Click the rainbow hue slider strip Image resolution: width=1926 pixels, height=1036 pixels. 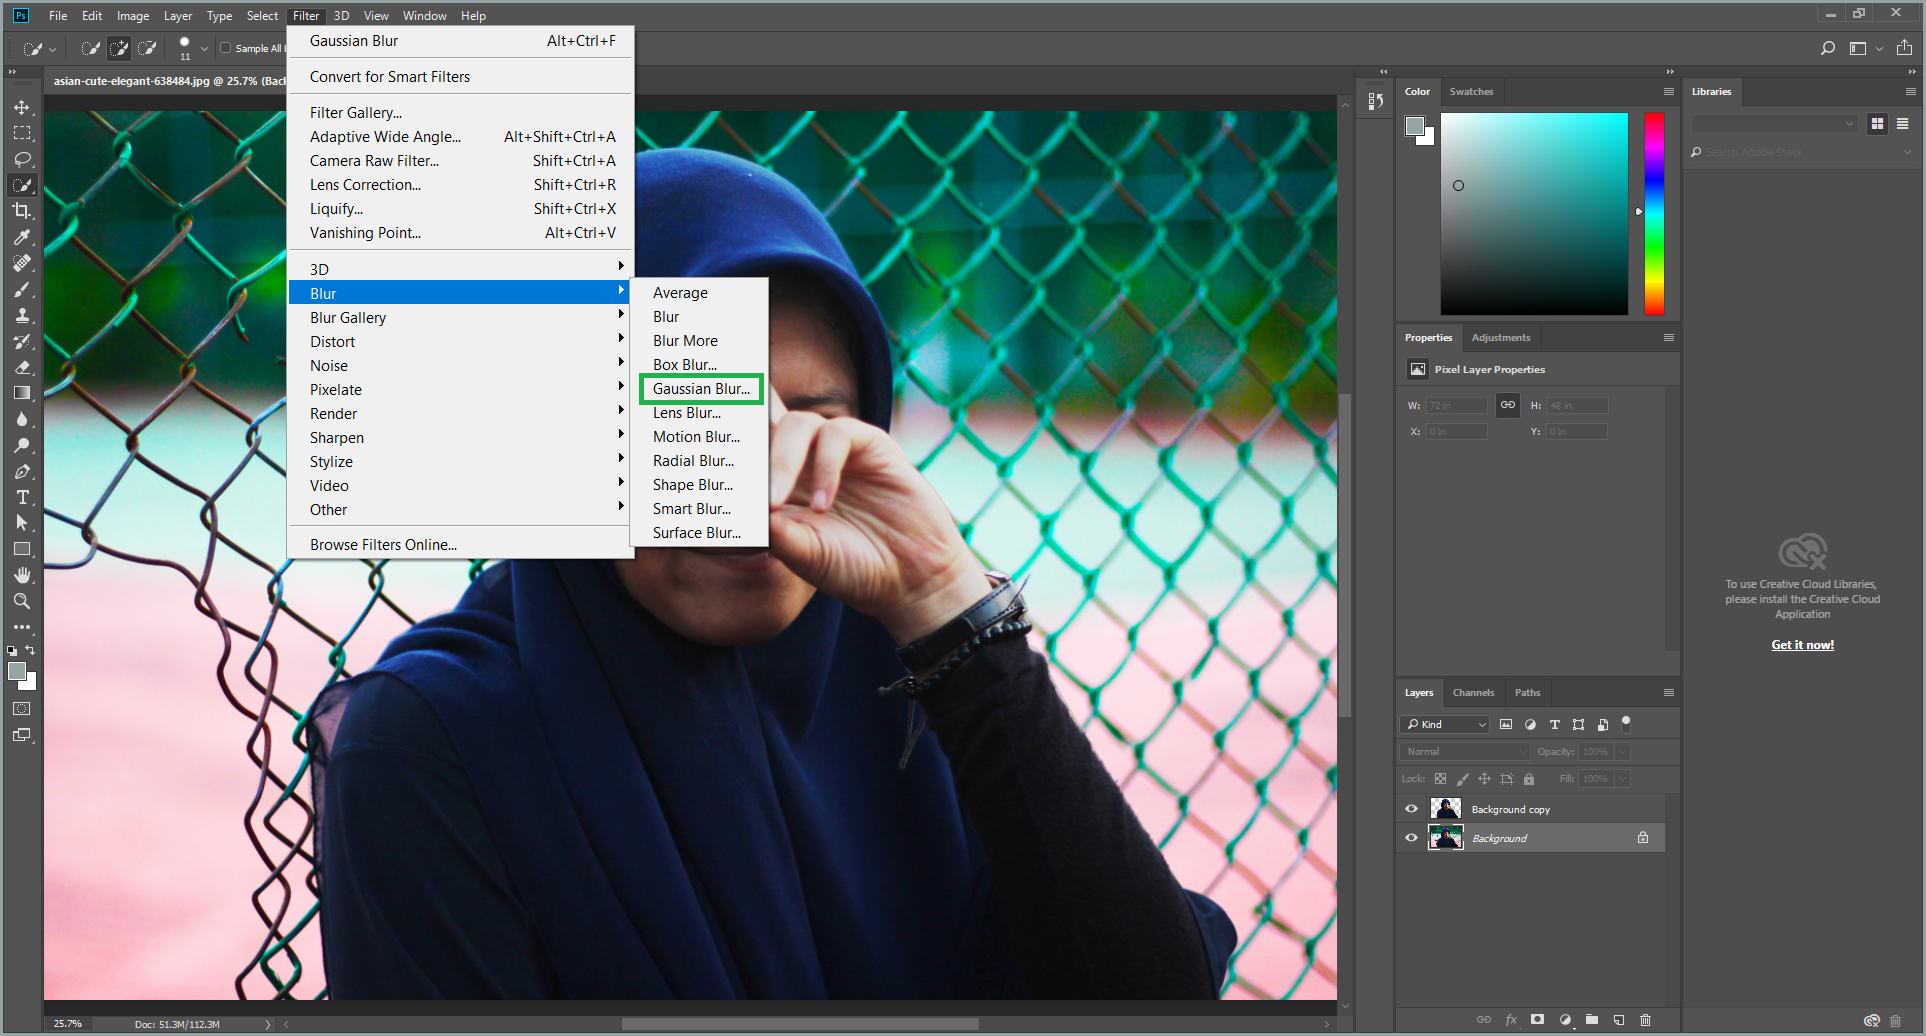[1654, 213]
